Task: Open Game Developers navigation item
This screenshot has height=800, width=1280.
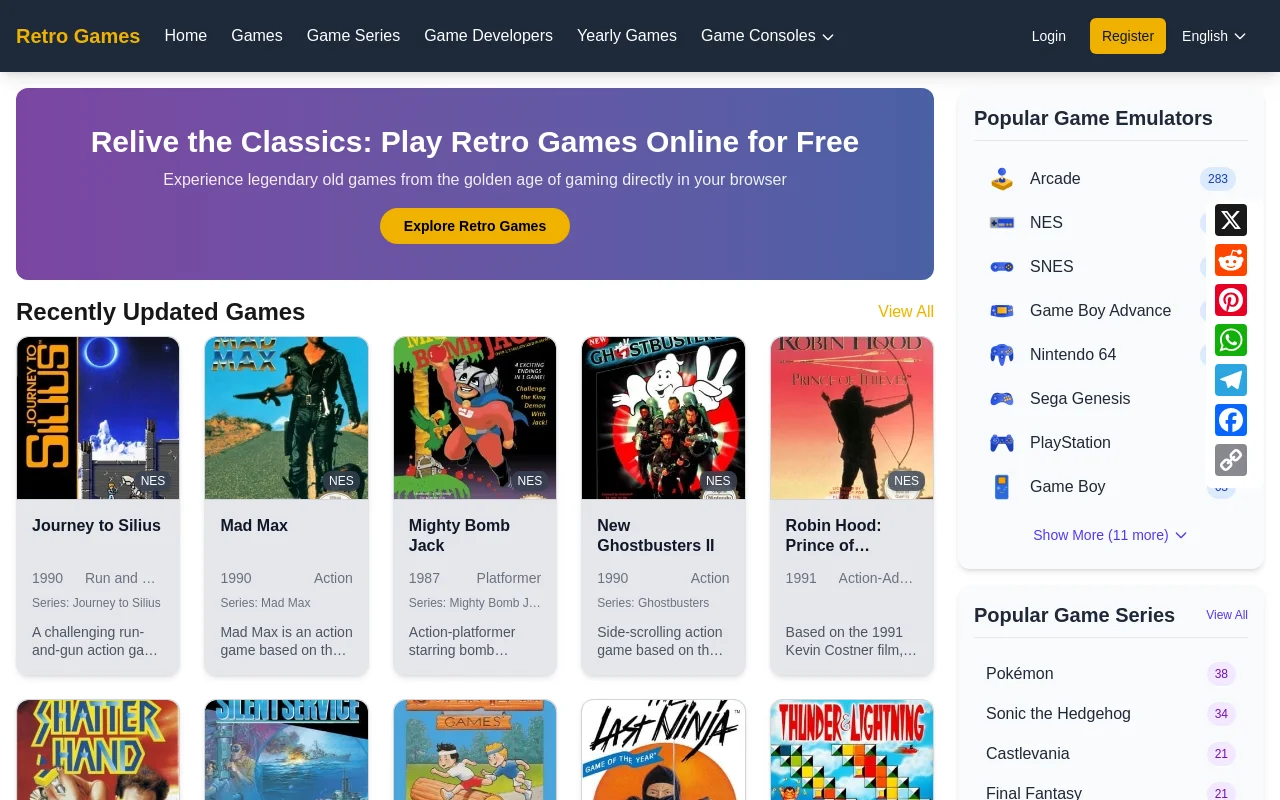Action: (x=488, y=36)
